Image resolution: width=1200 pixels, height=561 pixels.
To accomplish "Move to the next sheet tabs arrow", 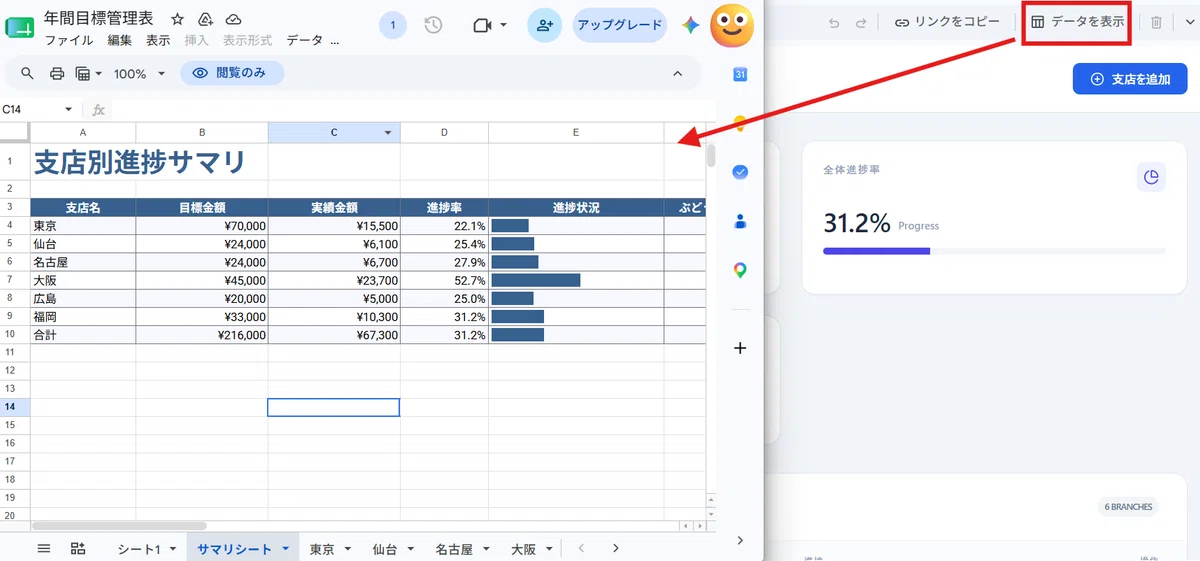I will 616,548.
